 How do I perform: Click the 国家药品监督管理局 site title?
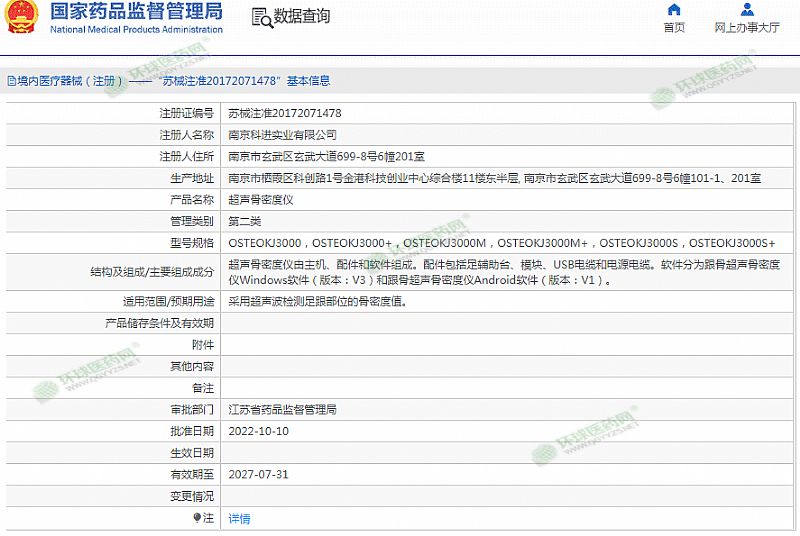pyautogui.click(x=136, y=13)
